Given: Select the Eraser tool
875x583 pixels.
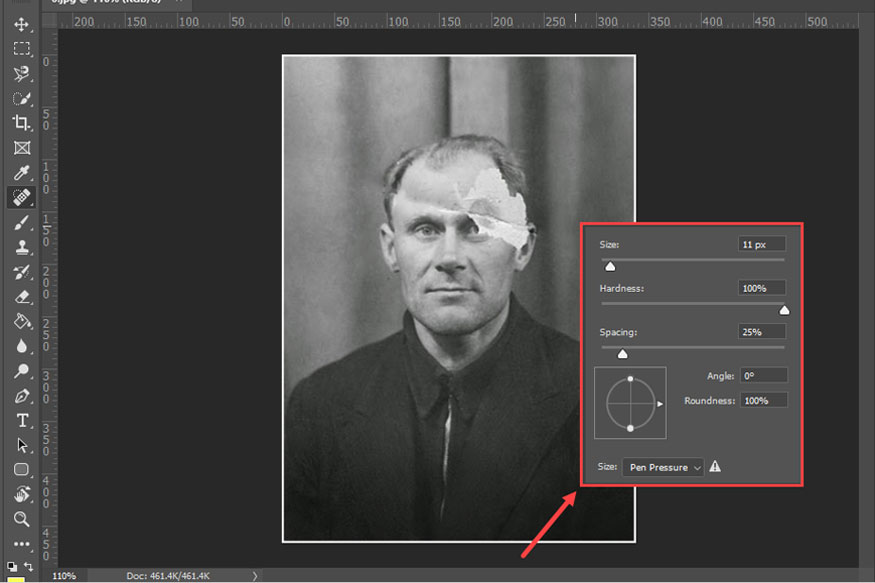Looking at the screenshot, I should click(x=22, y=297).
